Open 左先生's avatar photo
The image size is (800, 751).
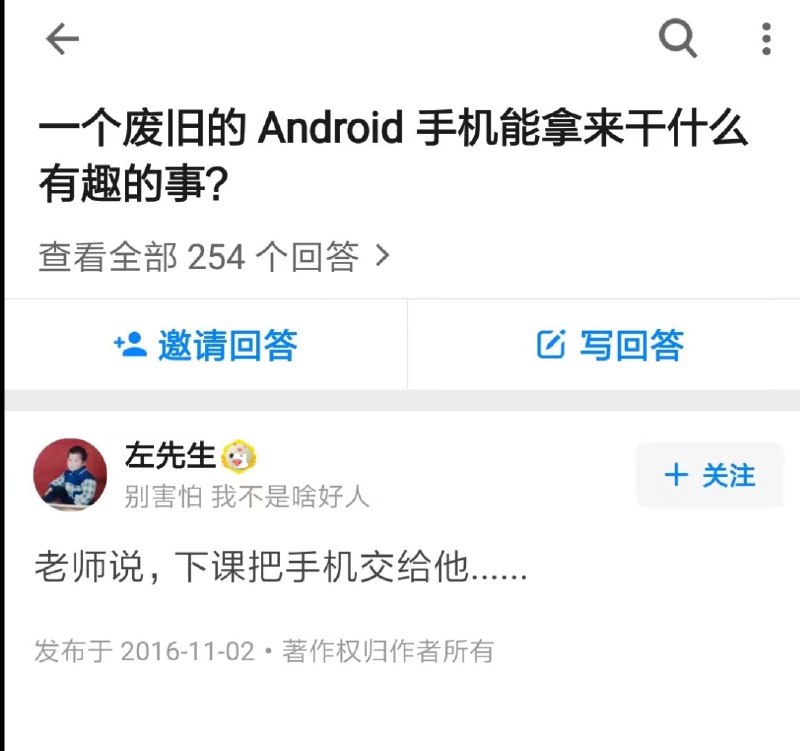pos(70,474)
